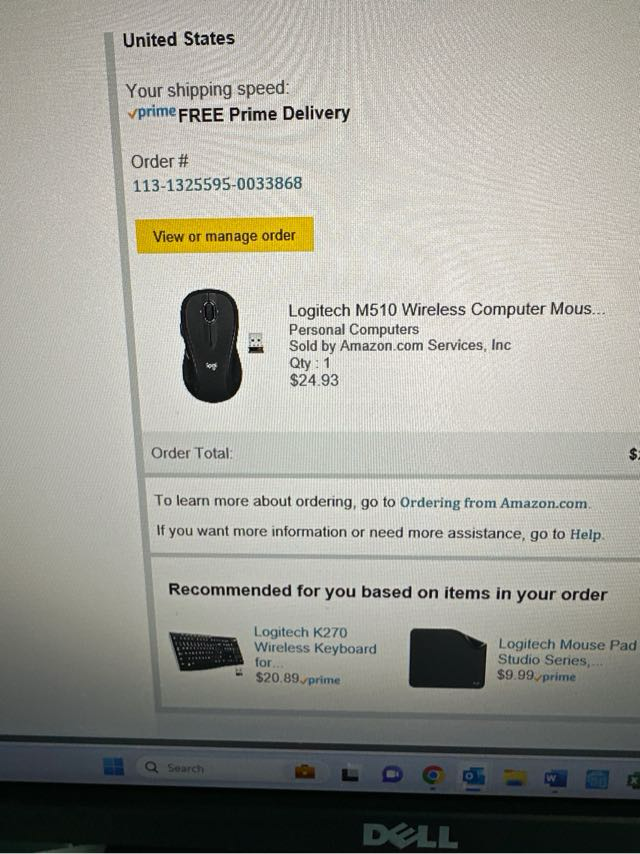Switch to Outlook in the taskbar

[x=473, y=776]
